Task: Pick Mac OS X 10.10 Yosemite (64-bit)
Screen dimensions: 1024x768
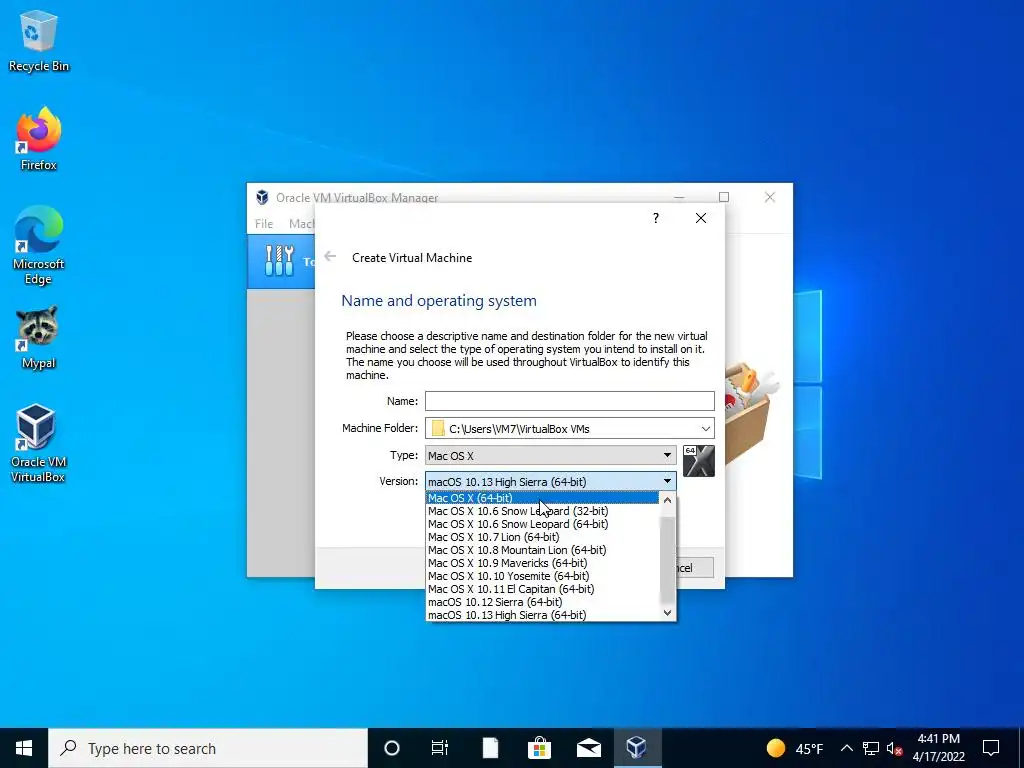Action: click(542, 576)
